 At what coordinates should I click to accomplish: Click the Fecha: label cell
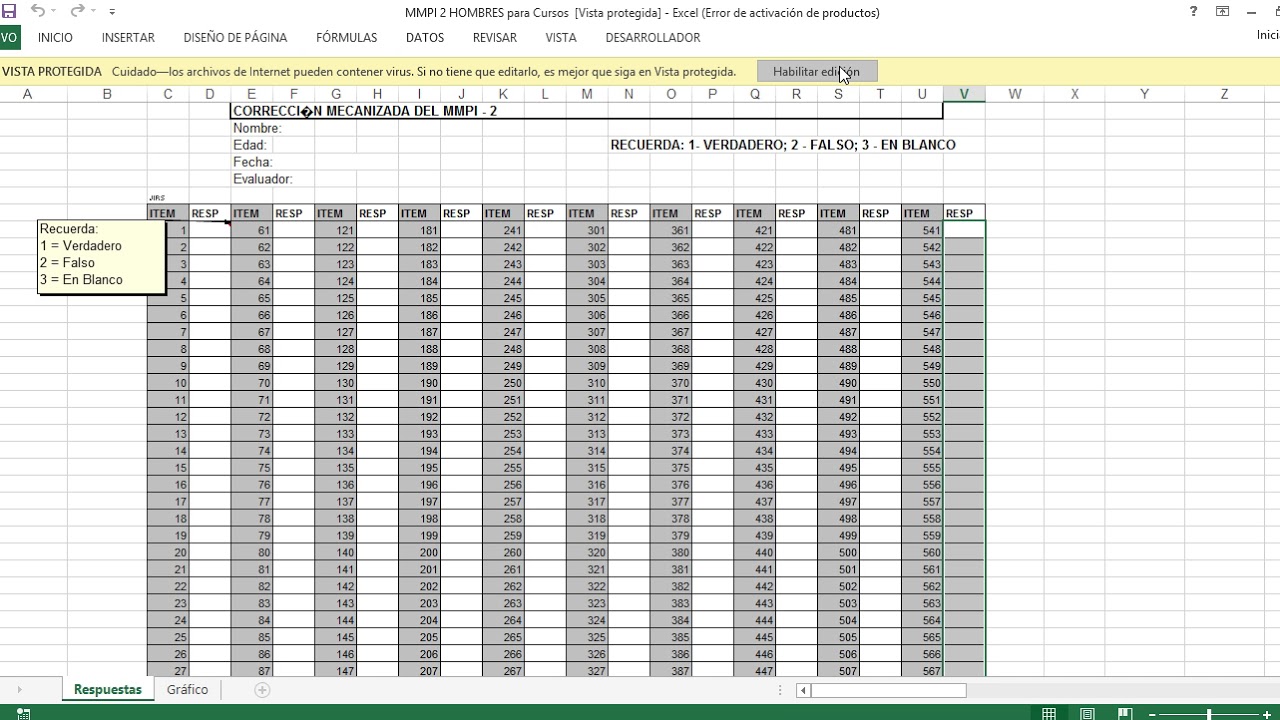252,162
